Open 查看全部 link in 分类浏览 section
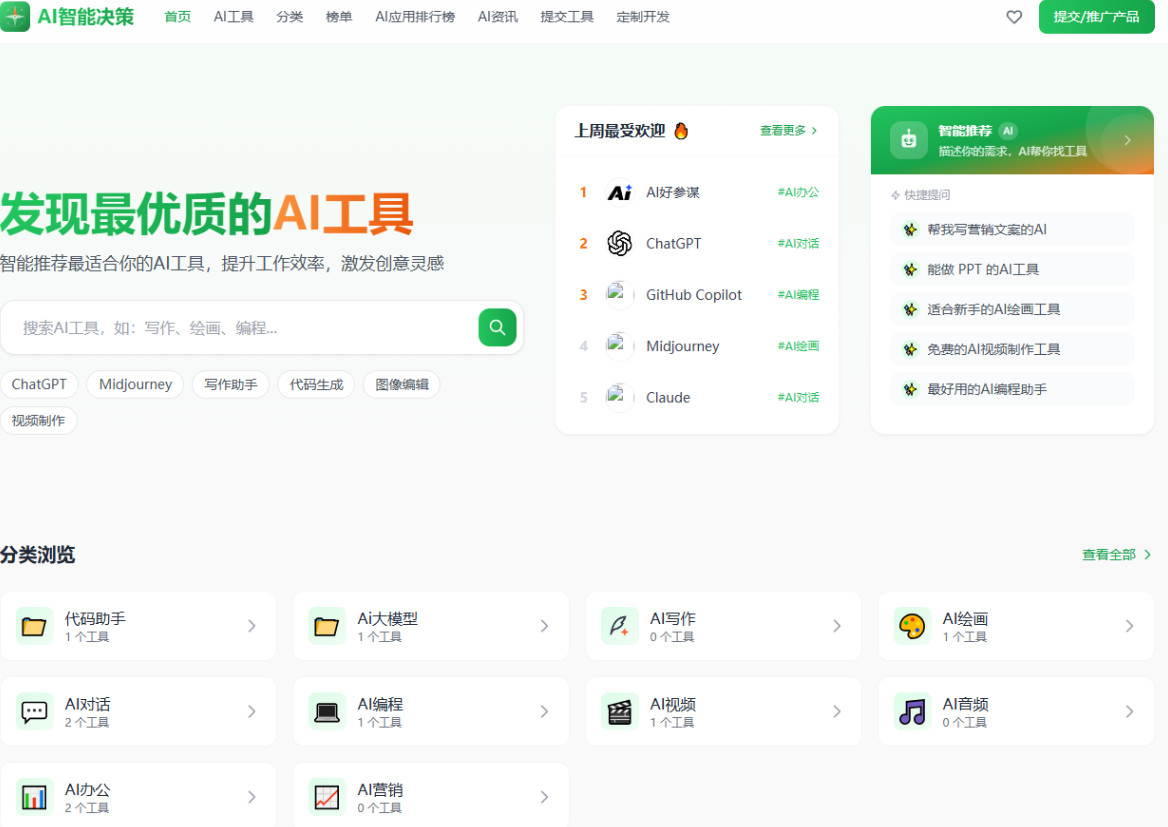Image resolution: width=1168 pixels, height=827 pixels. coord(1110,554)
